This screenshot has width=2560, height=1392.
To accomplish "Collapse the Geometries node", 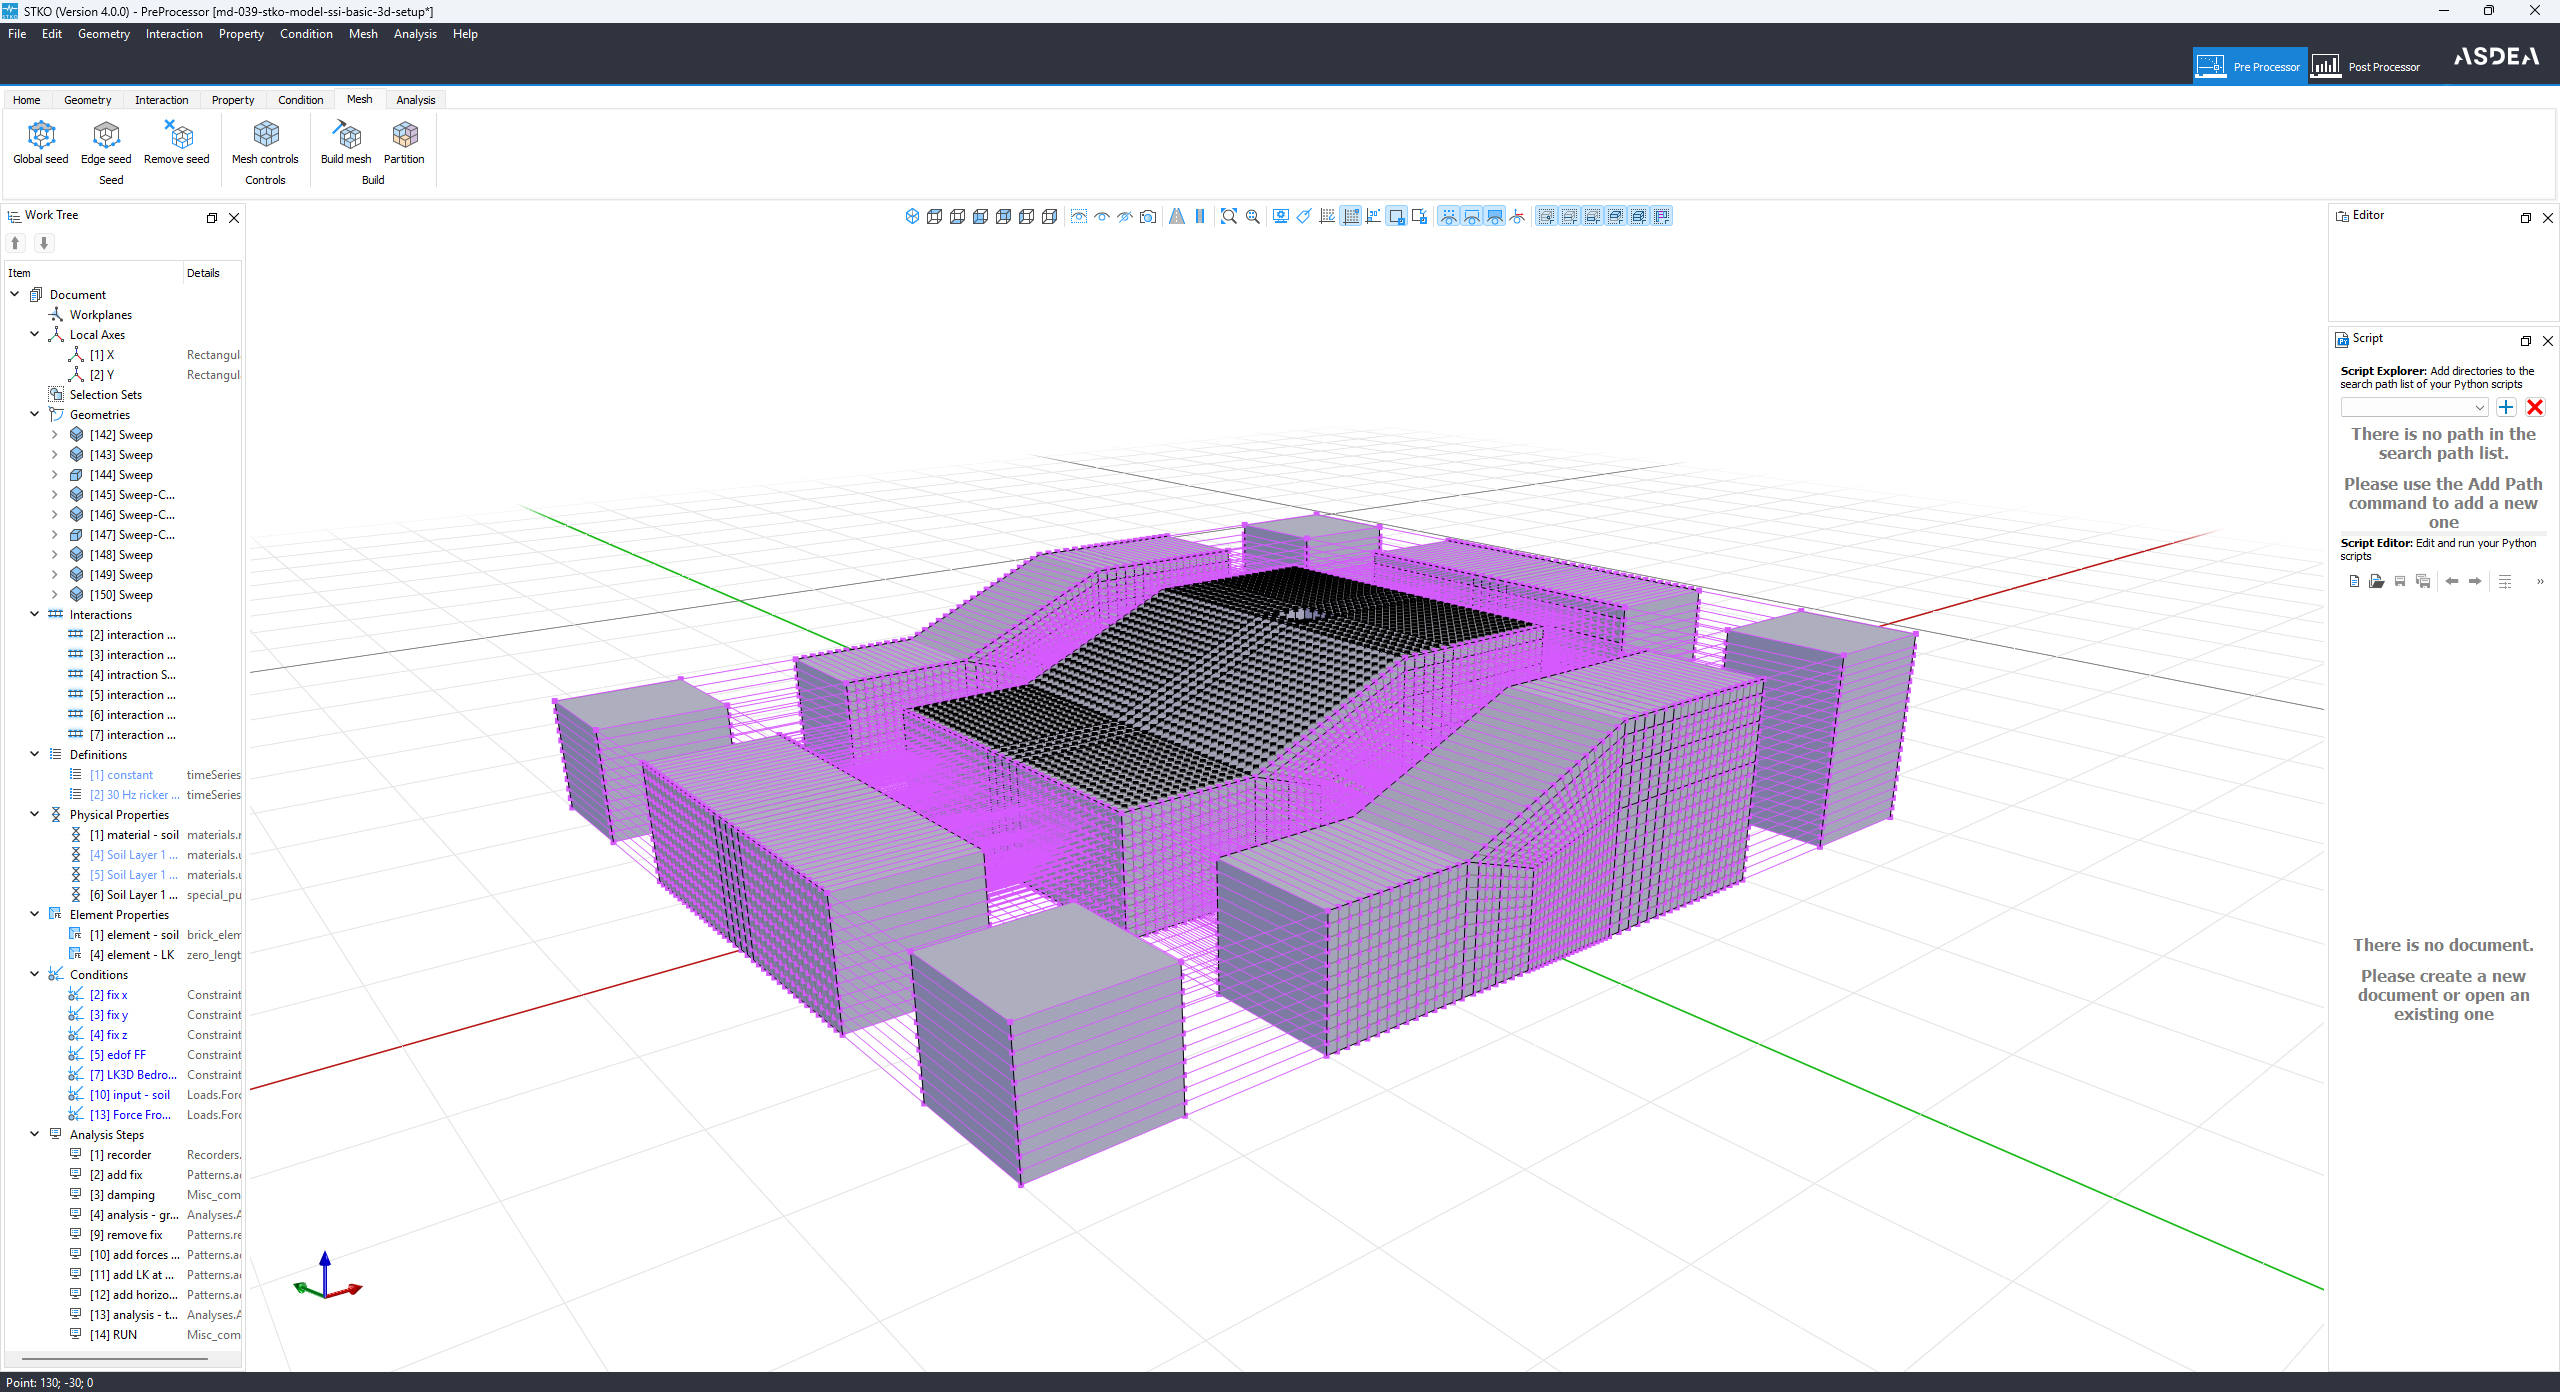I will point(35,414).
